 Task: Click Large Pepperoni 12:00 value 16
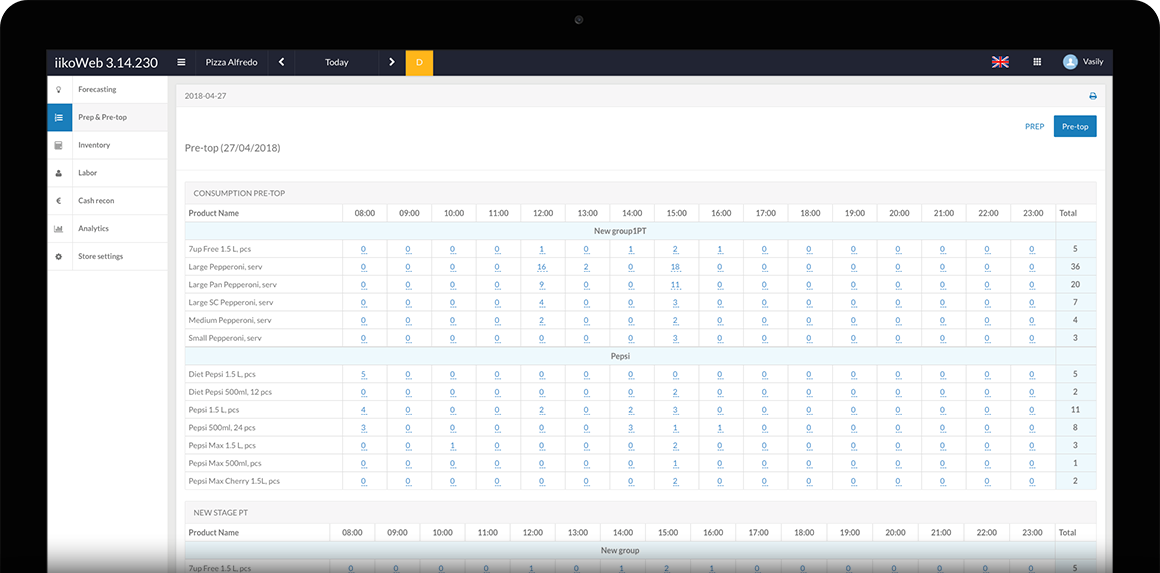coord(542,267)
